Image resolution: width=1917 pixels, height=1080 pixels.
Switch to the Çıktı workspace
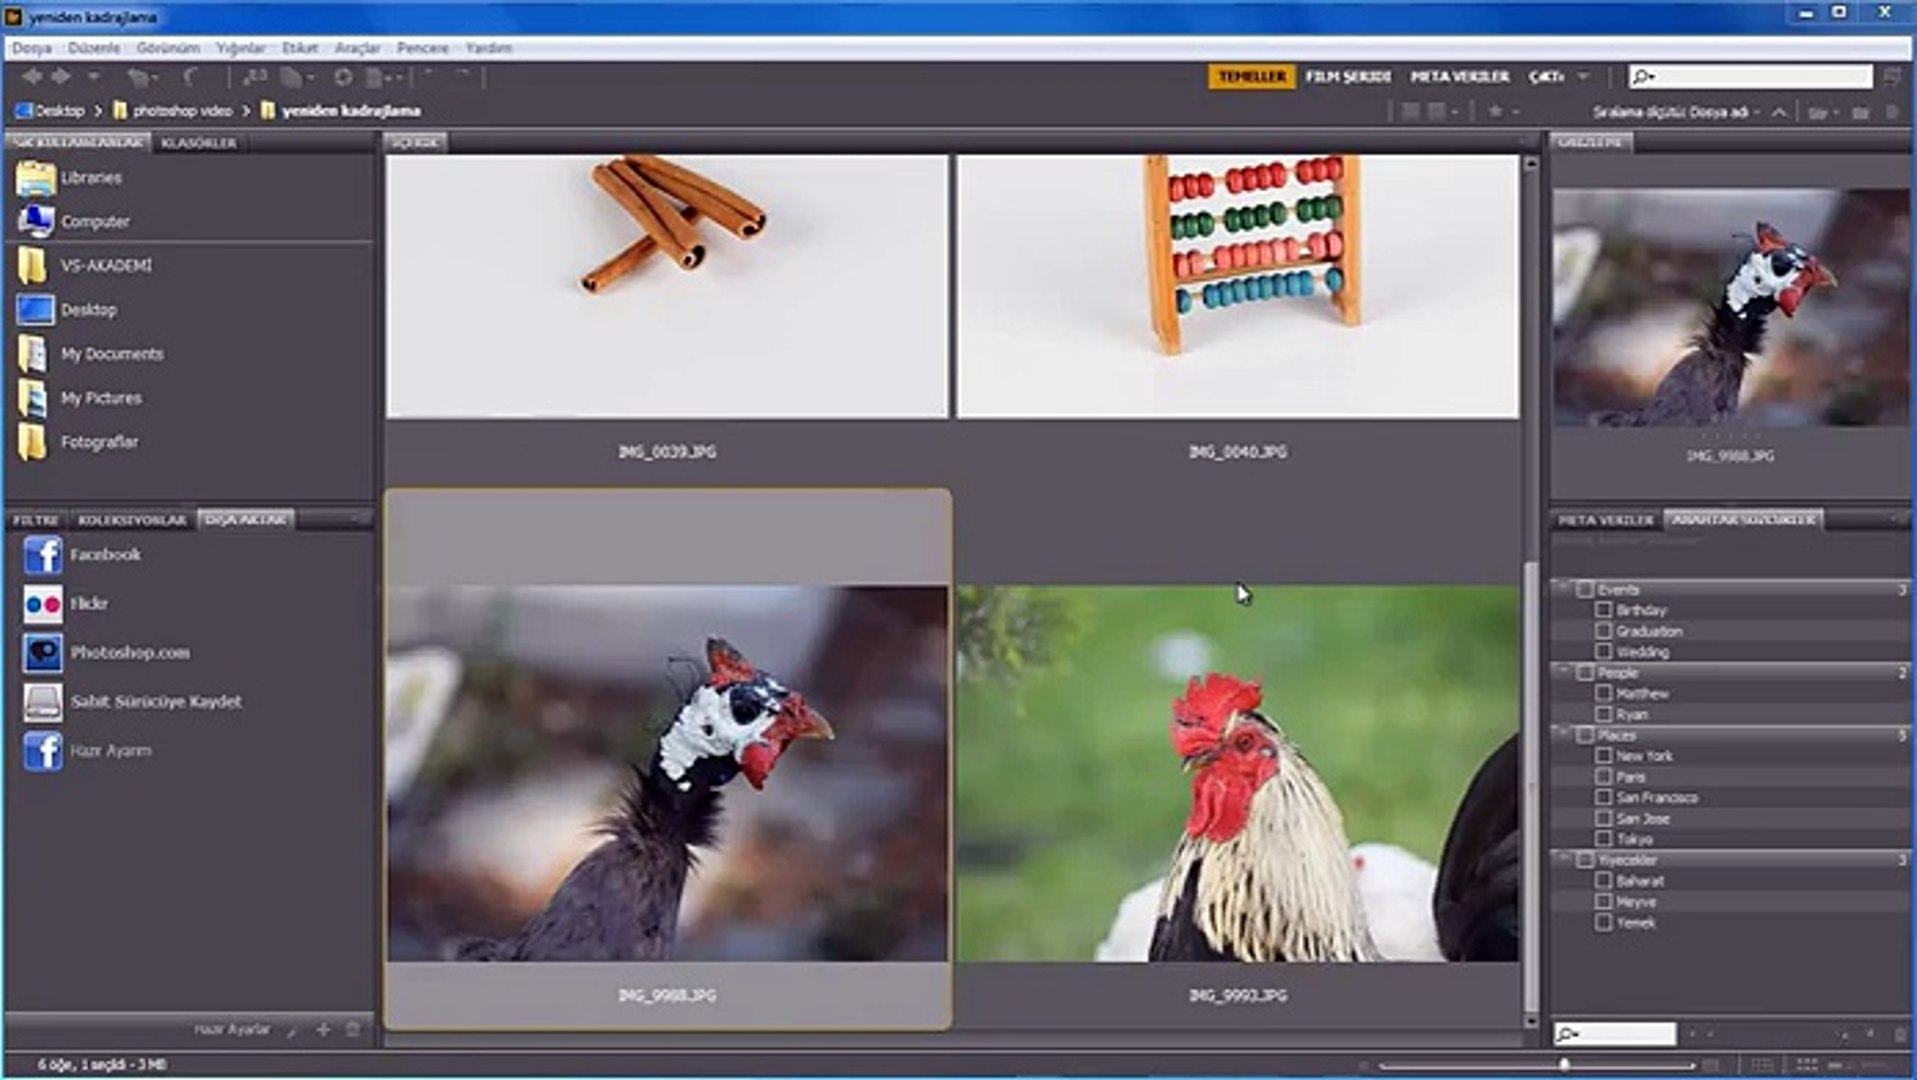click(1546, 77)
